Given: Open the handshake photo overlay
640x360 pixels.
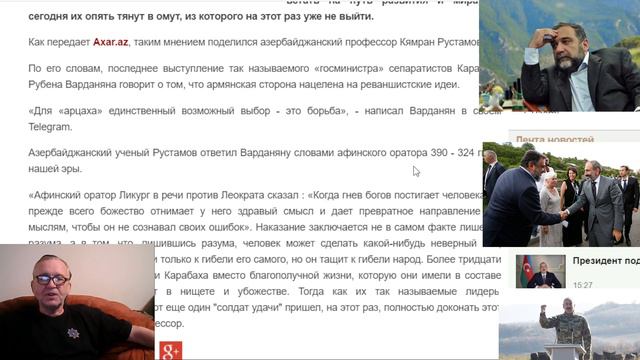Looking at the screenshot, I should coord(561,194).
